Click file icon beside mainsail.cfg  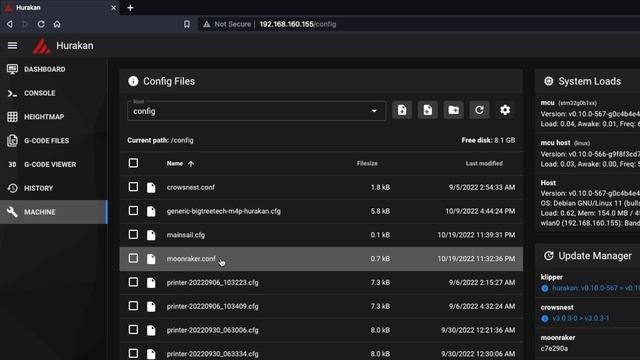click(x=151, y=235)
